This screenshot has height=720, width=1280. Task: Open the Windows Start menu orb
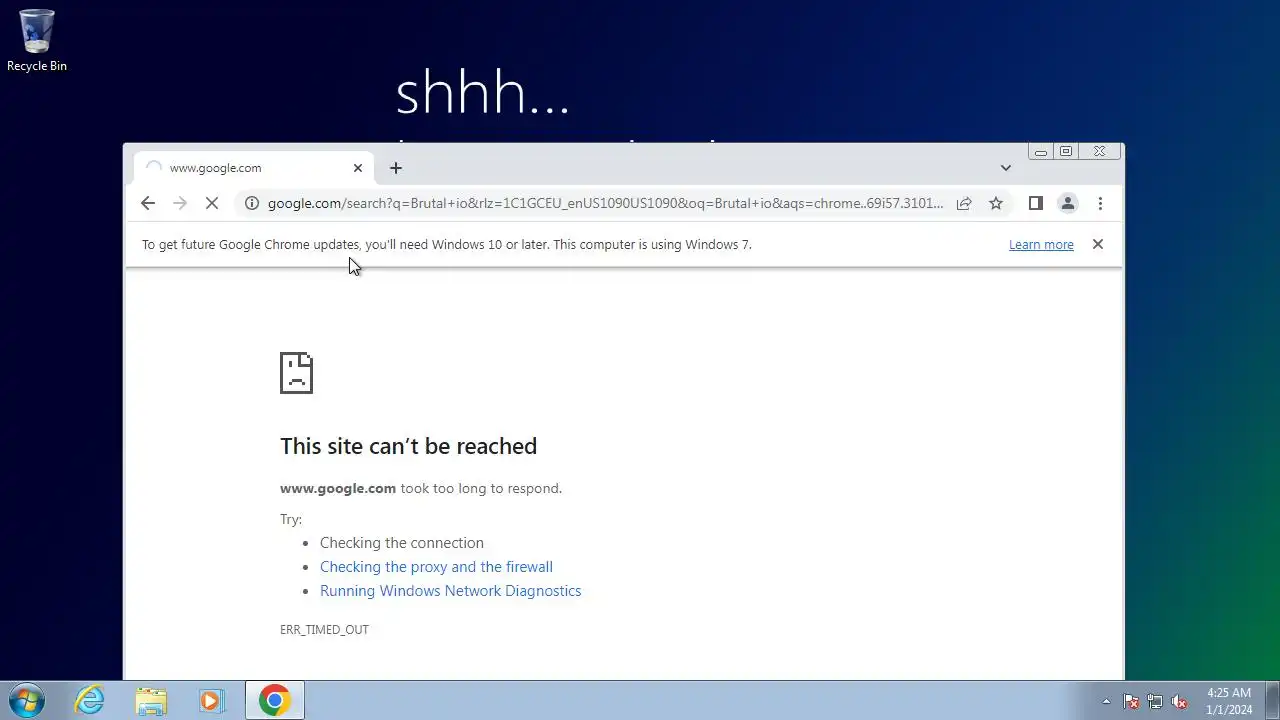27,700
